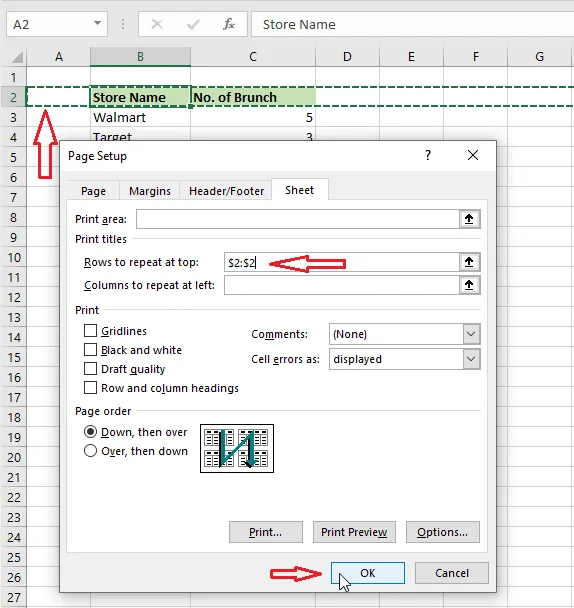
Task: Select column C header
Action: [x=253, y=57]
